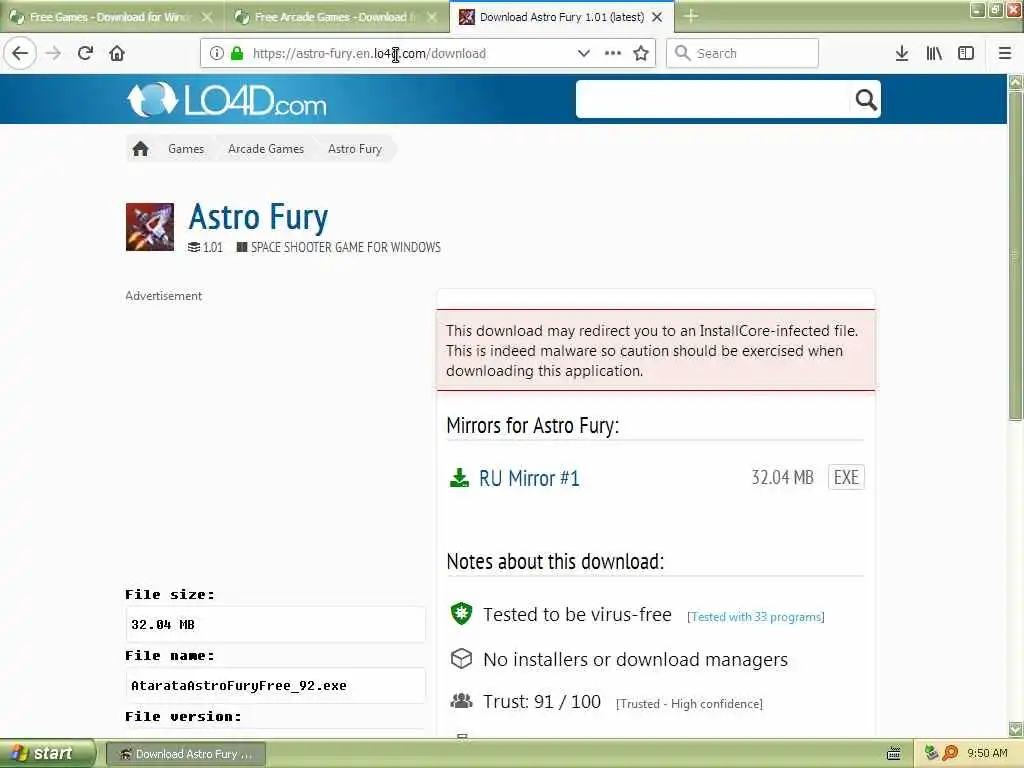Viewport: 1024px width, 768px height.
Task: Click the virus-free shield icon
Action: [x=461, y=613]
